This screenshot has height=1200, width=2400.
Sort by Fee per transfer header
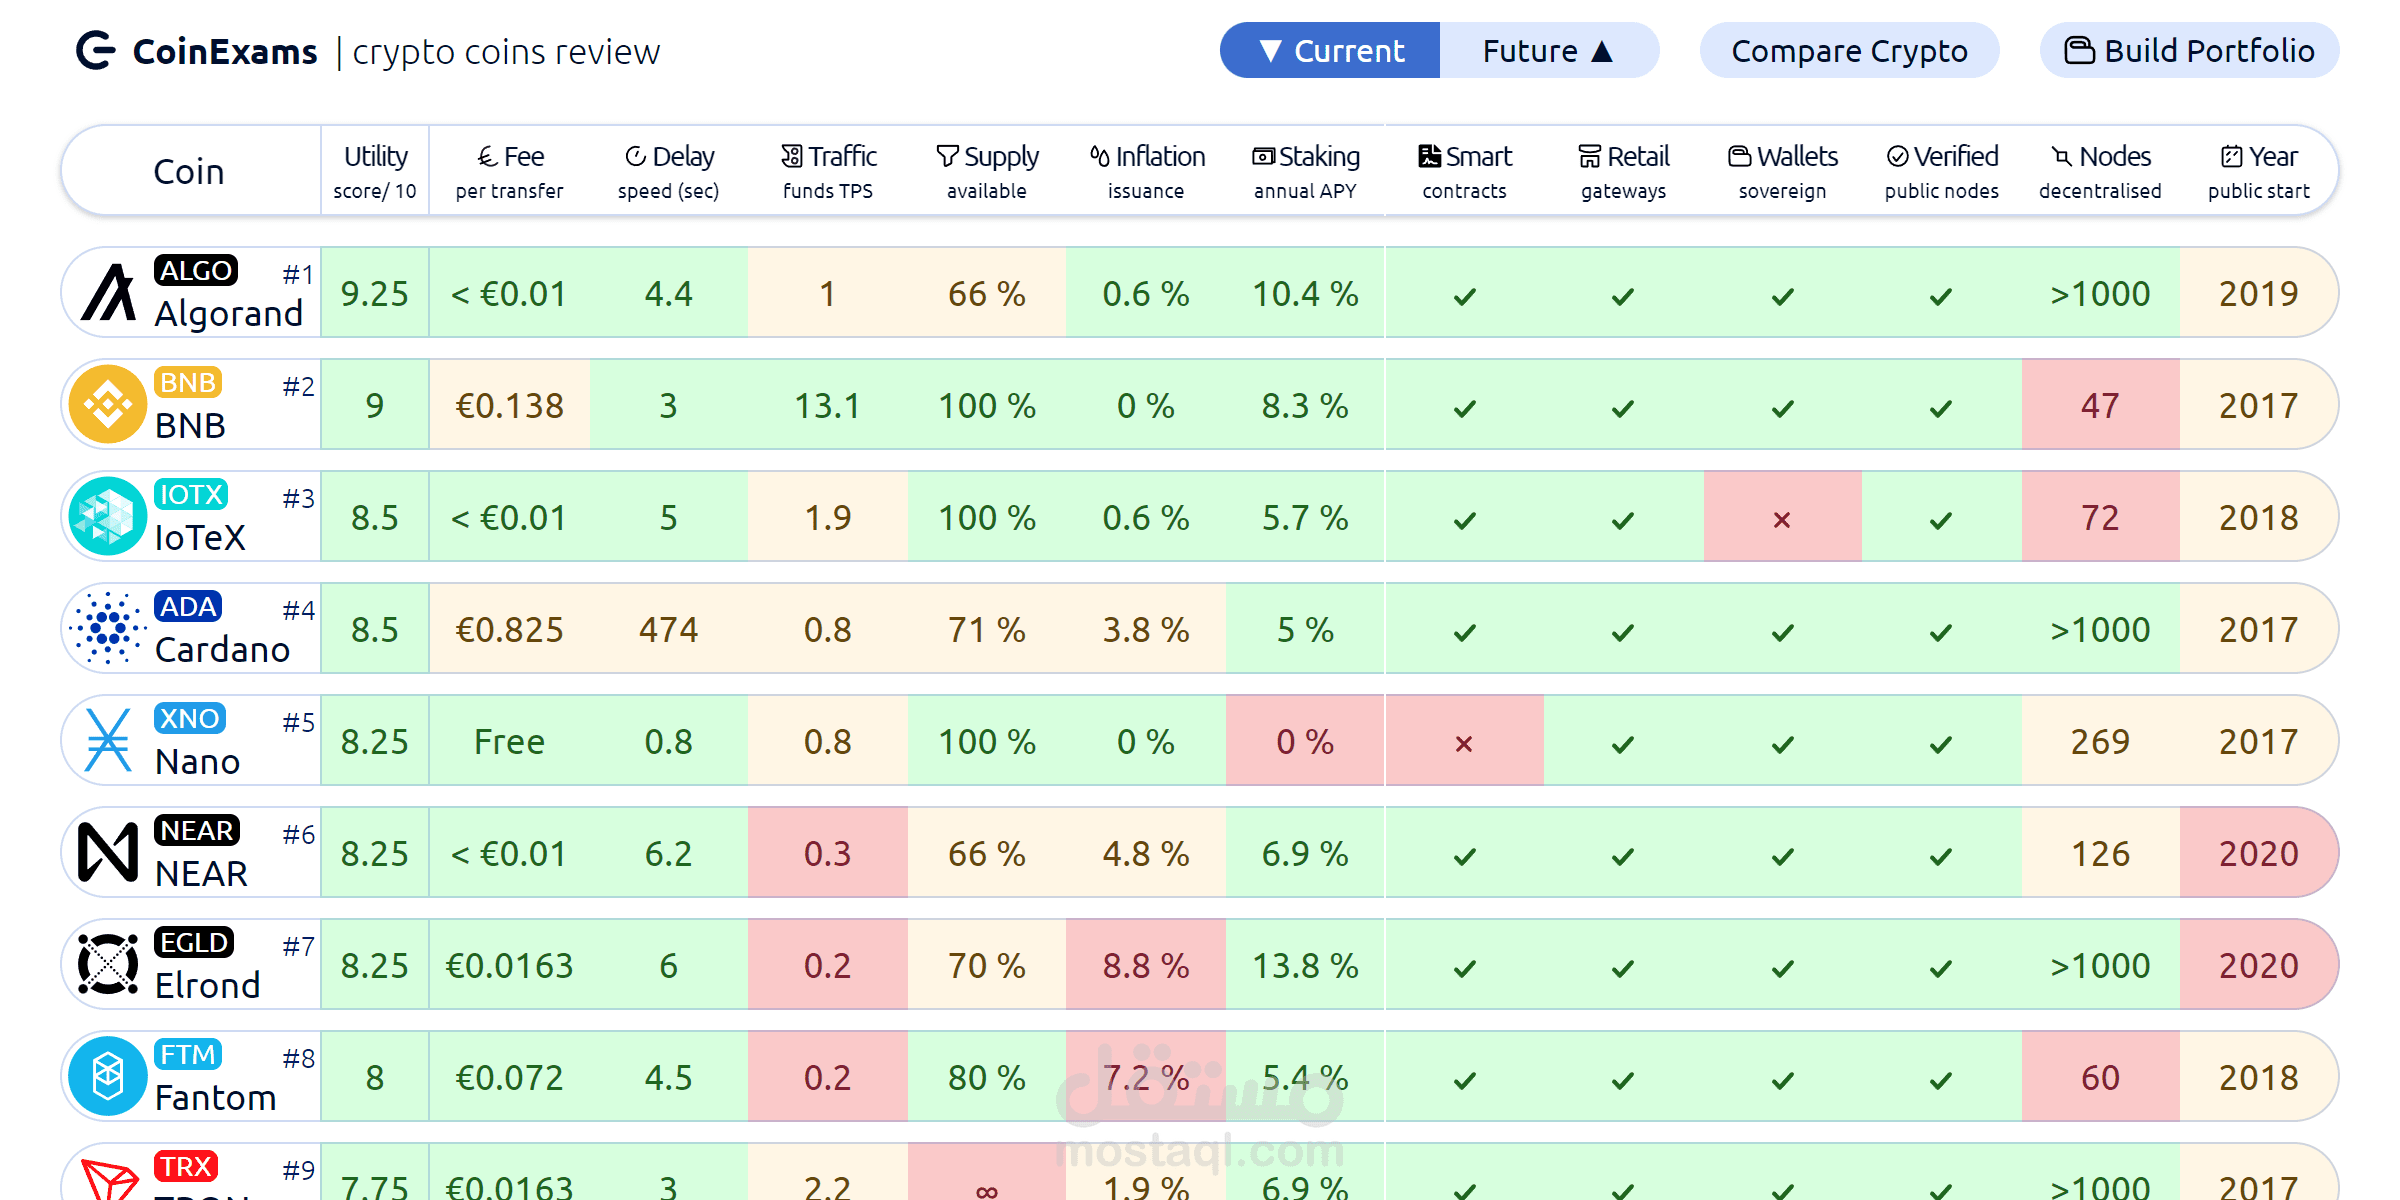[509, 171]
